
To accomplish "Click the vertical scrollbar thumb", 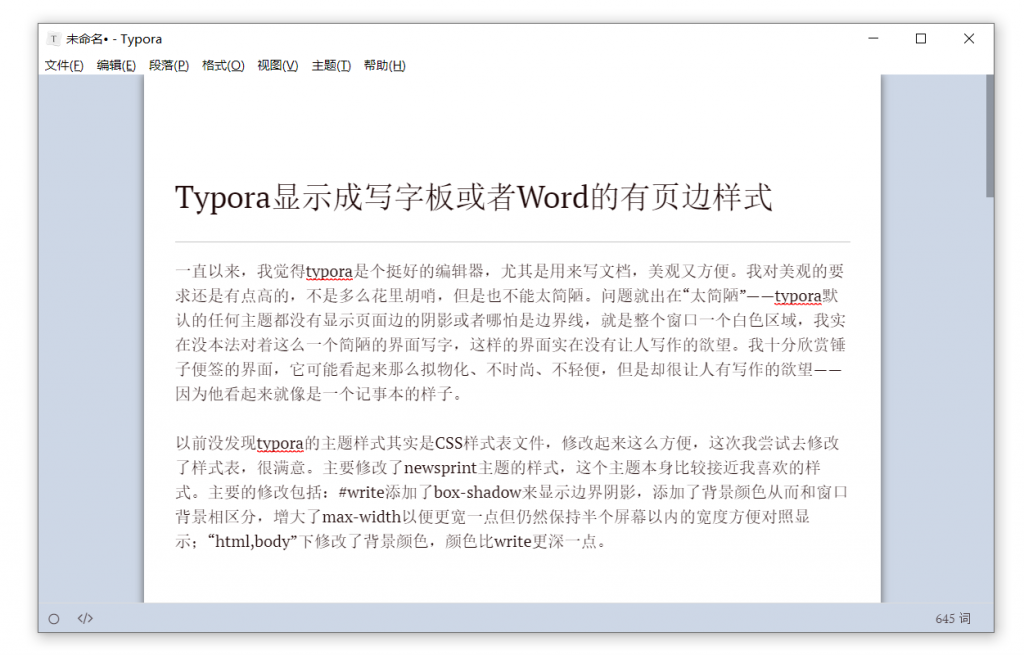I will [989, 135].
